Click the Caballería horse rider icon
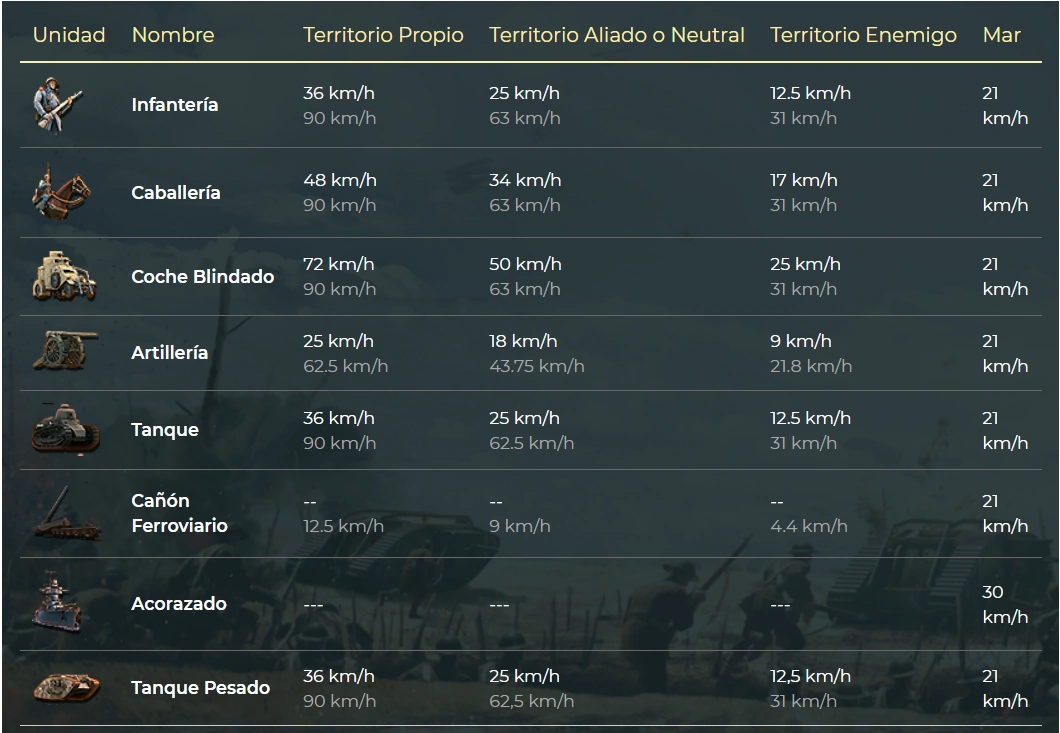1060x733 pixels. [x=60, y=192]
